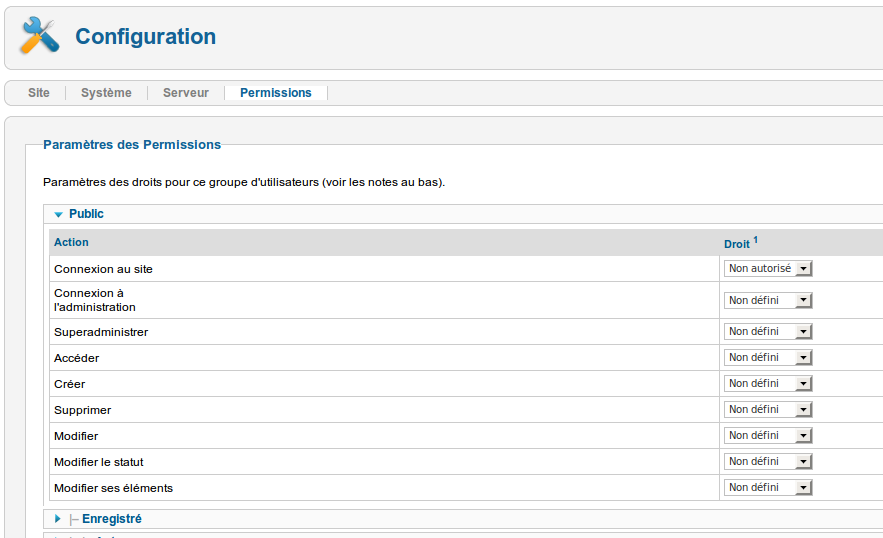Click the Configuration page heading
The image size is (883, 538).
146,37
